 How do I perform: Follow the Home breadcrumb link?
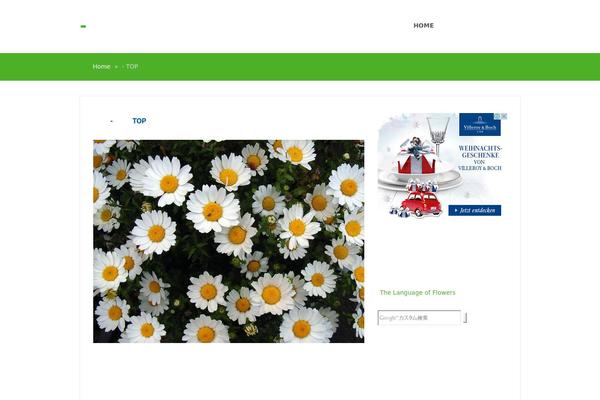click(x=101, y=67)
